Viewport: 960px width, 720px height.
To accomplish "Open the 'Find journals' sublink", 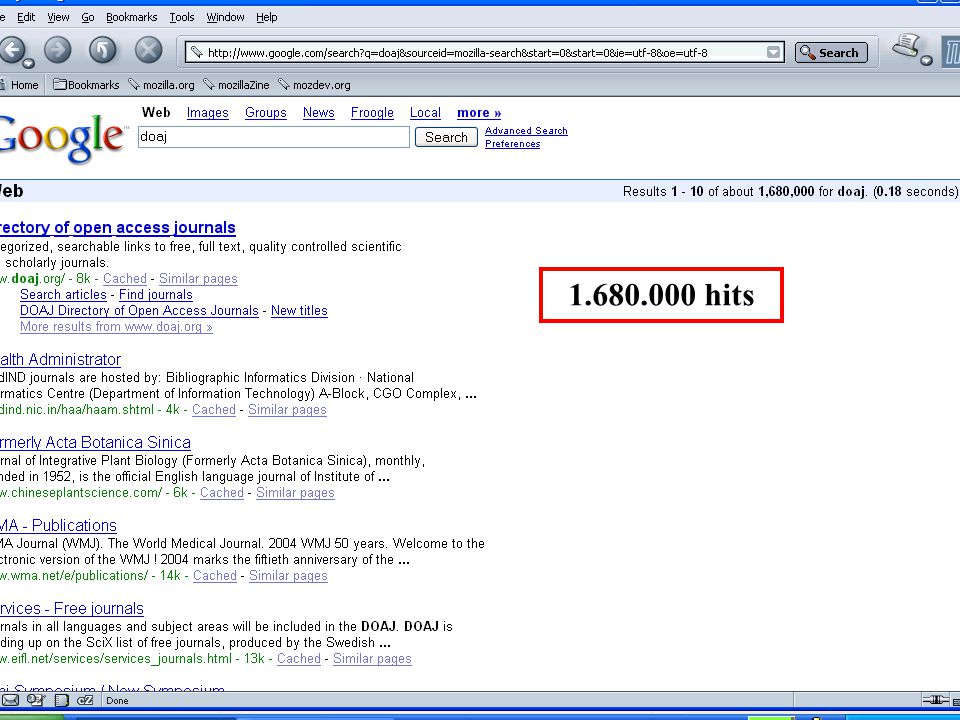I will 156,294.
